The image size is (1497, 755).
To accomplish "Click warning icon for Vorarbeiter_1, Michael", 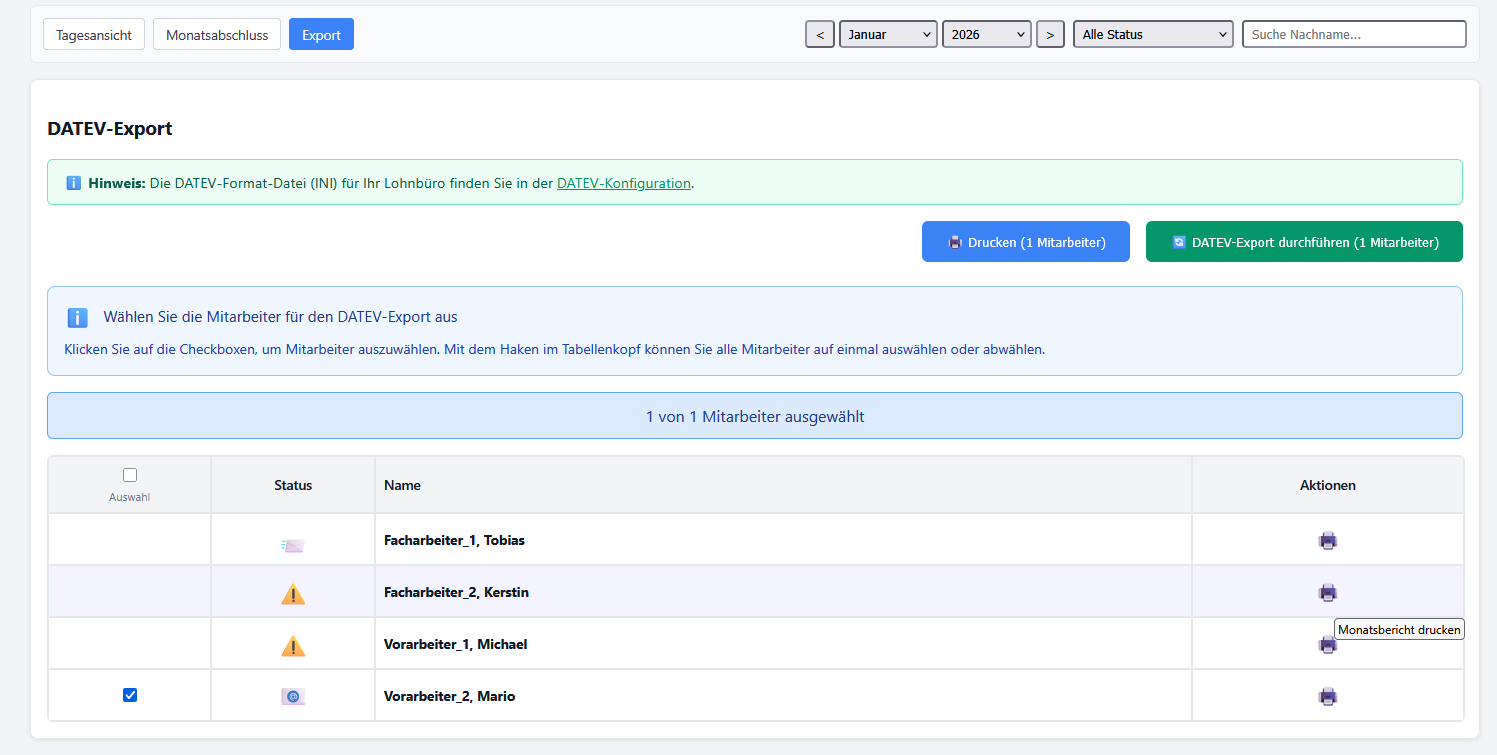I will pyautogui.click(x=293, y=646).
